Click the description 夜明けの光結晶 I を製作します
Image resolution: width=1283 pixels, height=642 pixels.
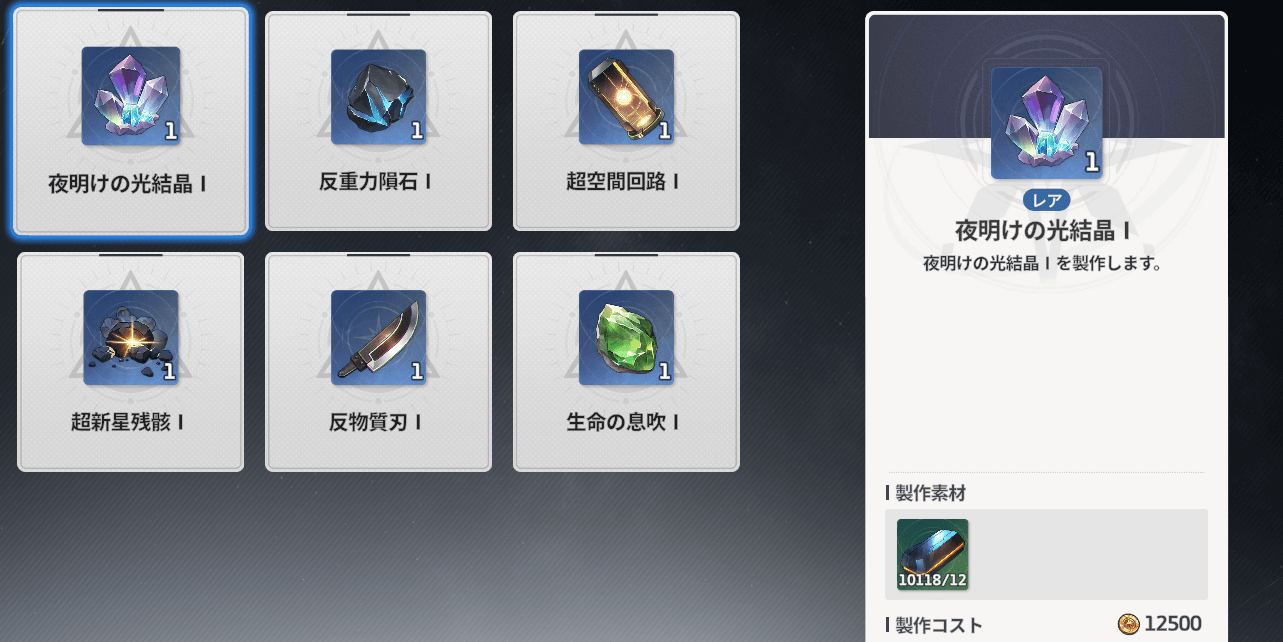(1042, 265)
